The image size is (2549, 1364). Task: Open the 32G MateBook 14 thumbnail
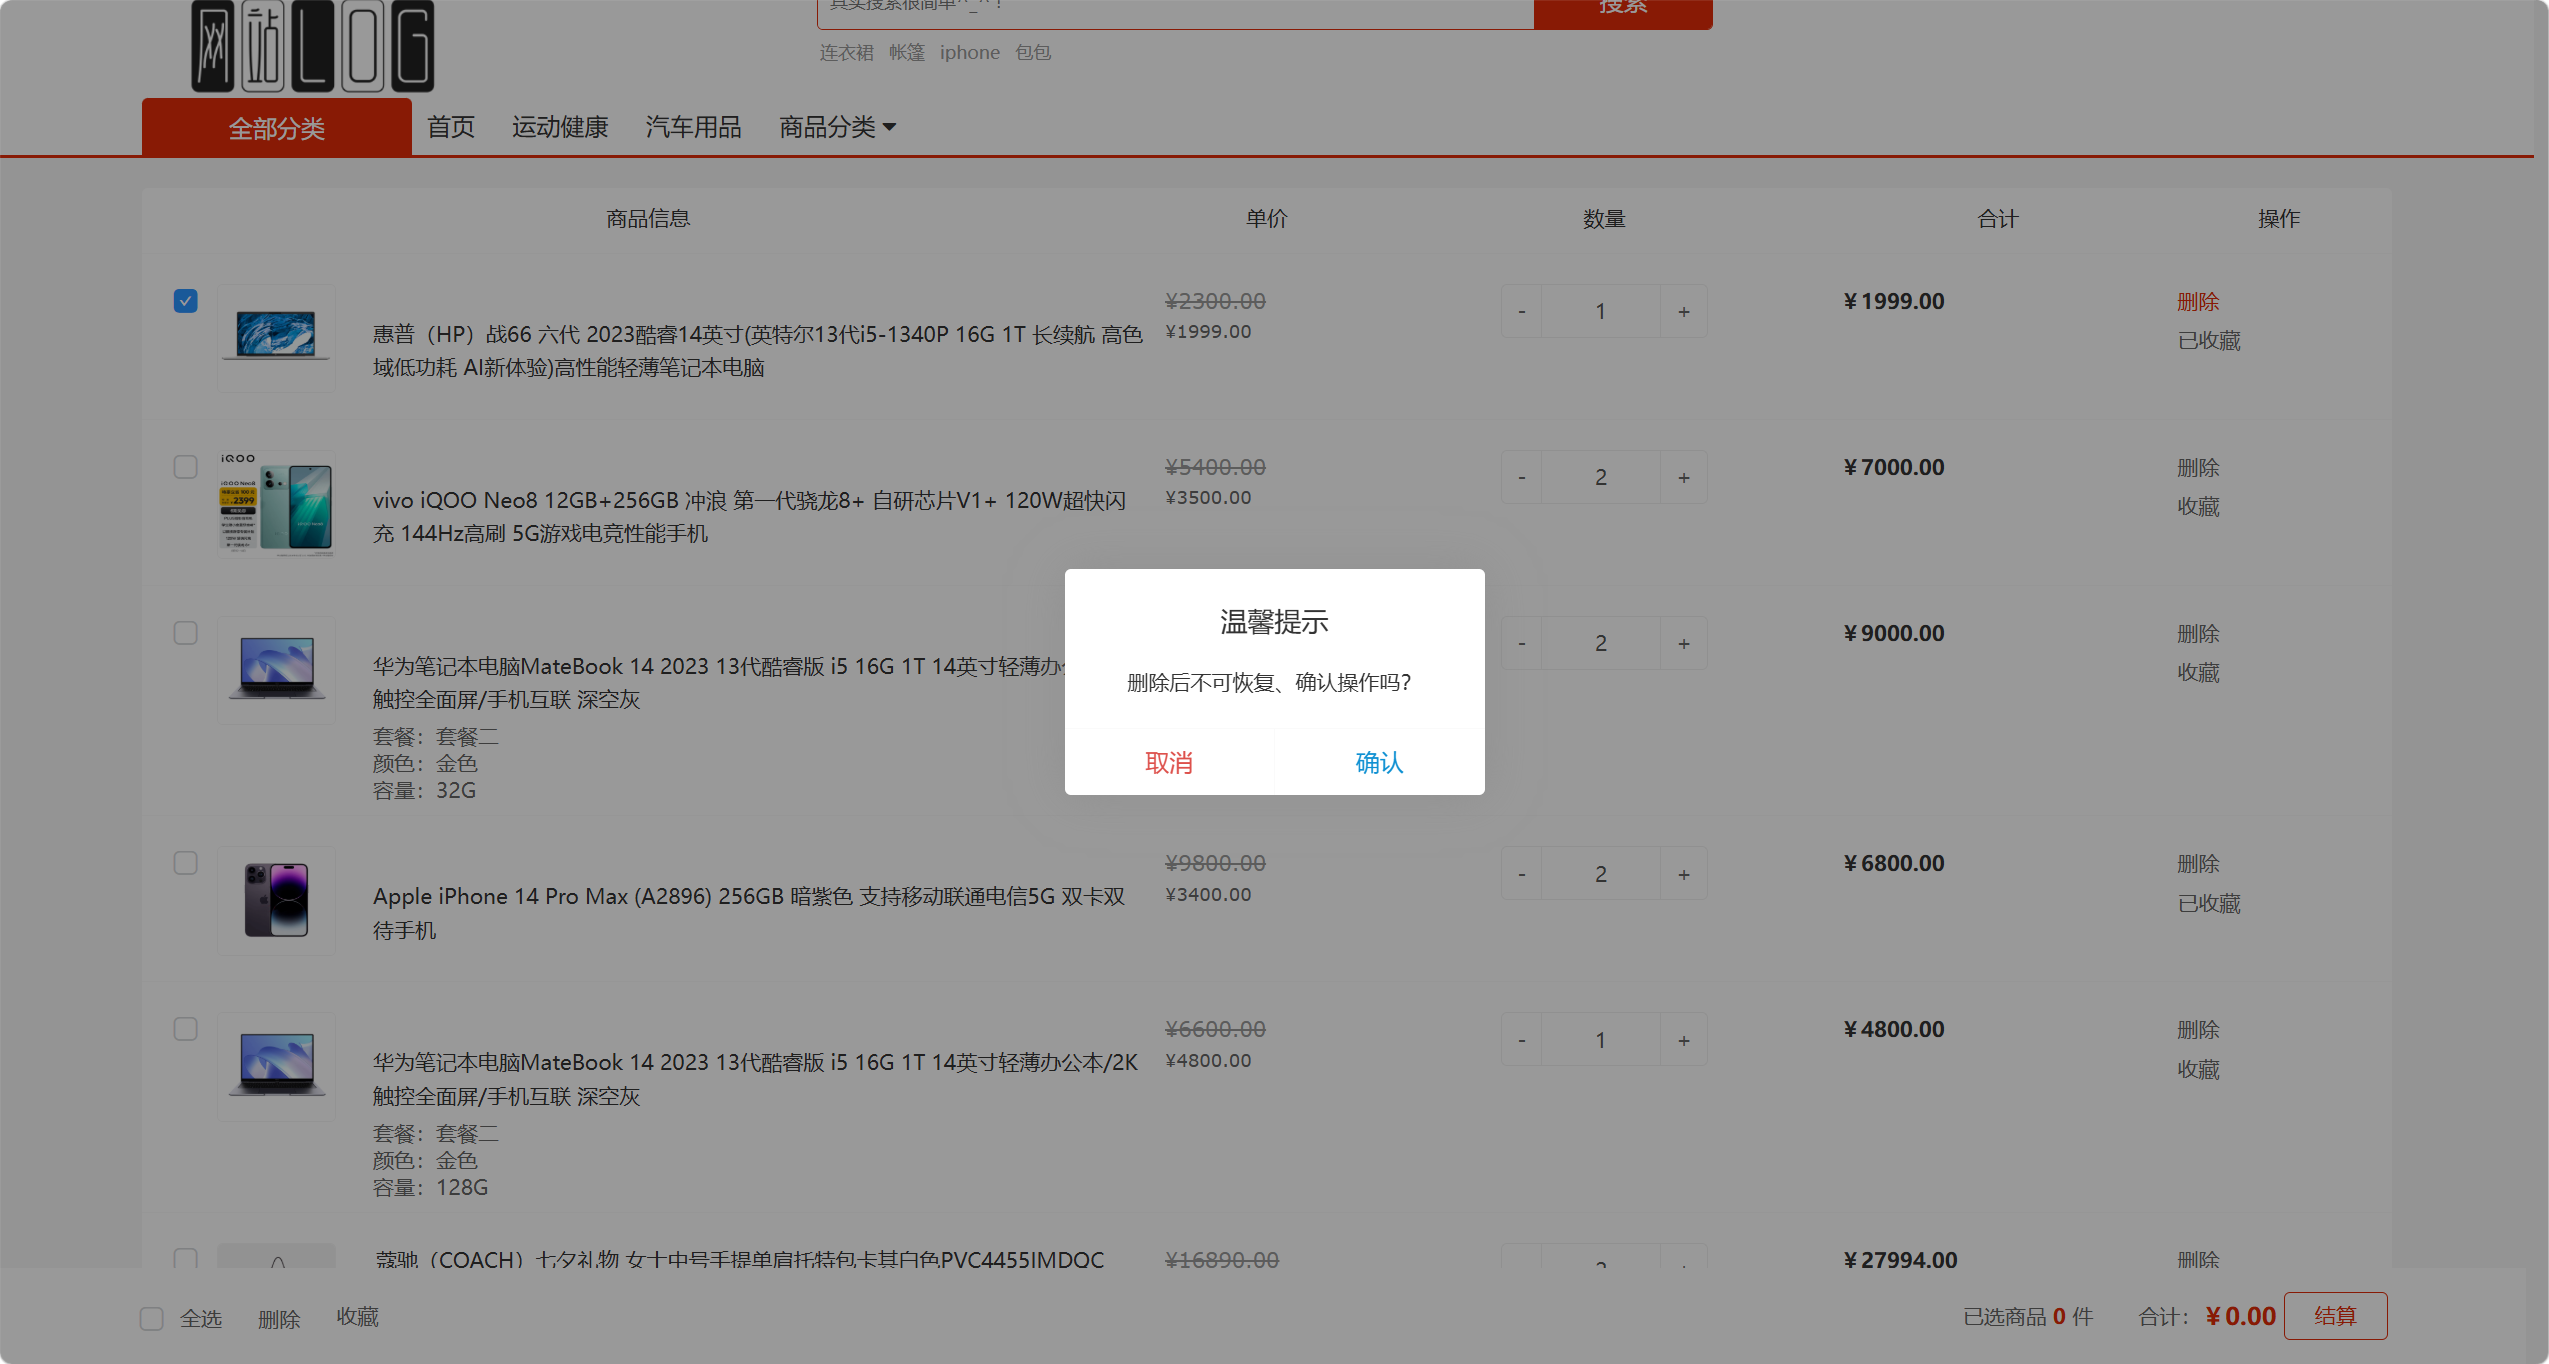tap(277, 670)
